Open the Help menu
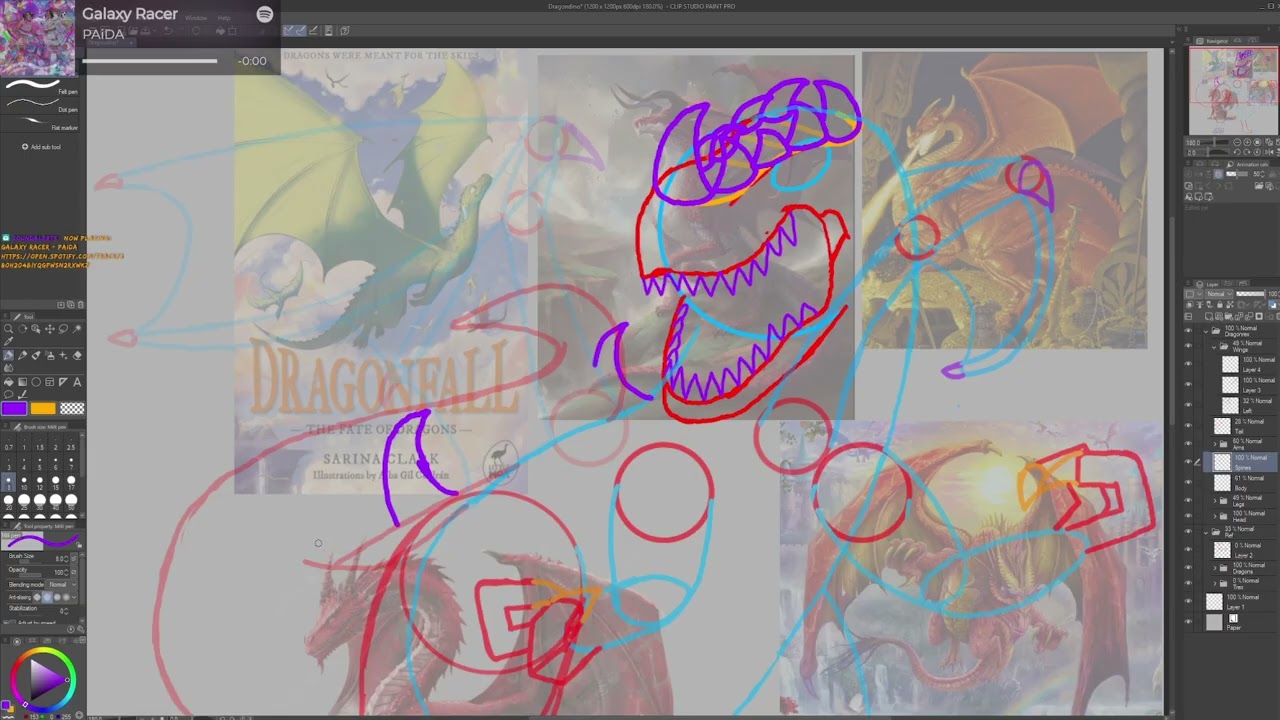1280x720 pixels. (224, 18)
